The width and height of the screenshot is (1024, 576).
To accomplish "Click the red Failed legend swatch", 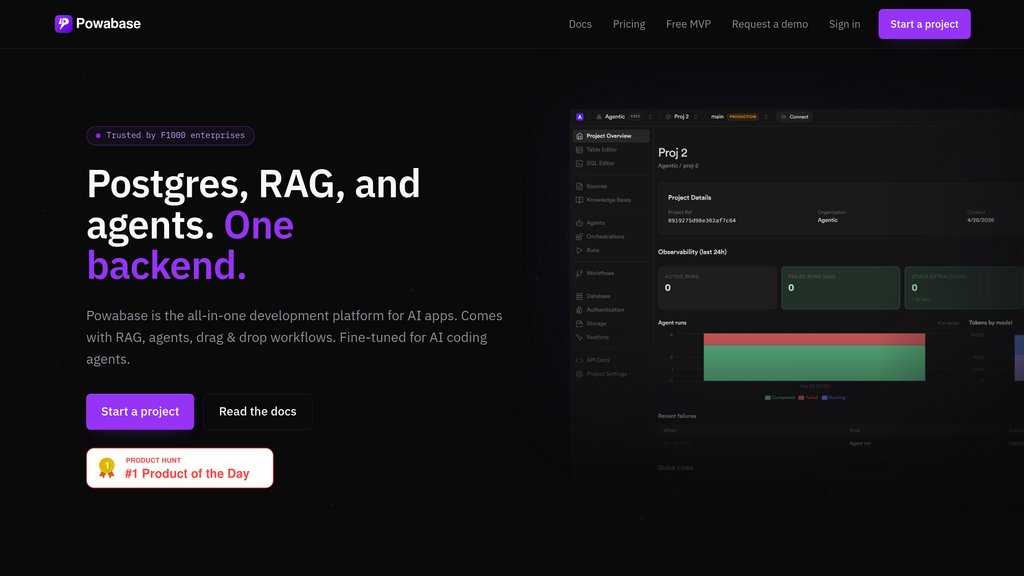I will pos(801,398).
